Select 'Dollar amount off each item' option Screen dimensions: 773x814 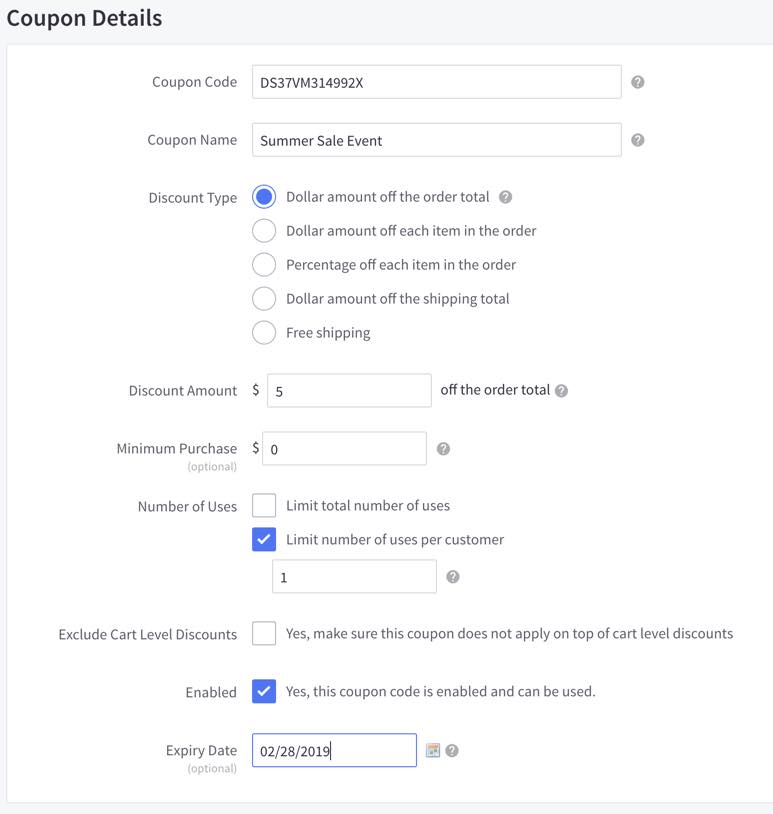pyautogui.click(x=264, y=230)
